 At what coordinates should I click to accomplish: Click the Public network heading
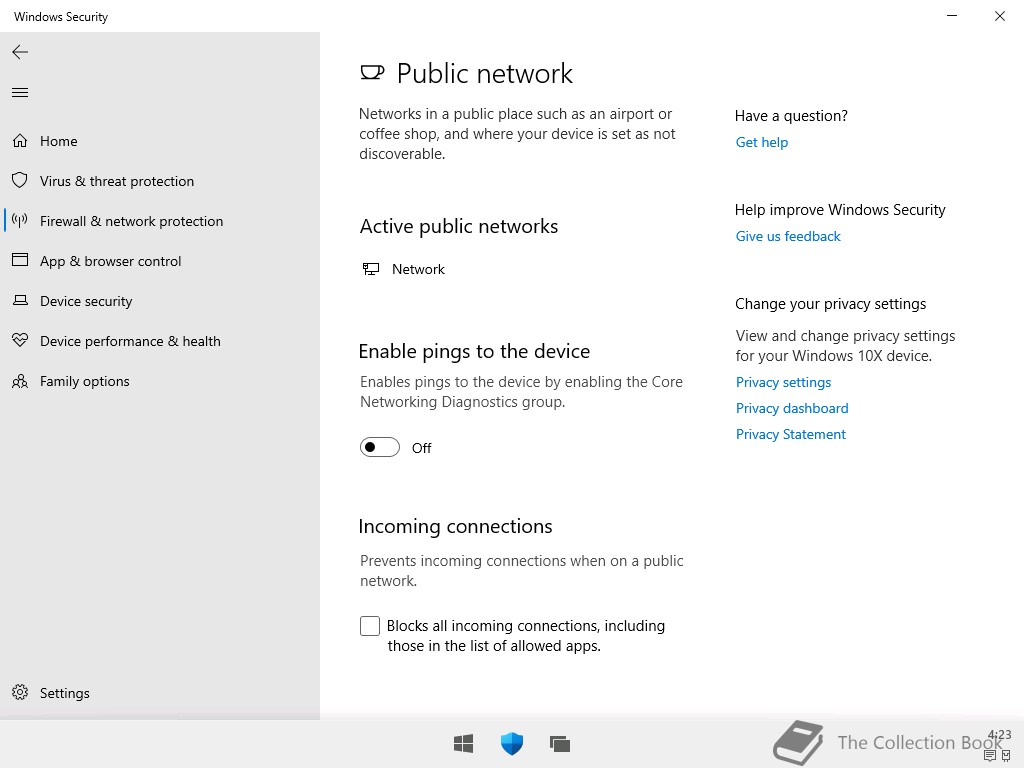(485, 73)
